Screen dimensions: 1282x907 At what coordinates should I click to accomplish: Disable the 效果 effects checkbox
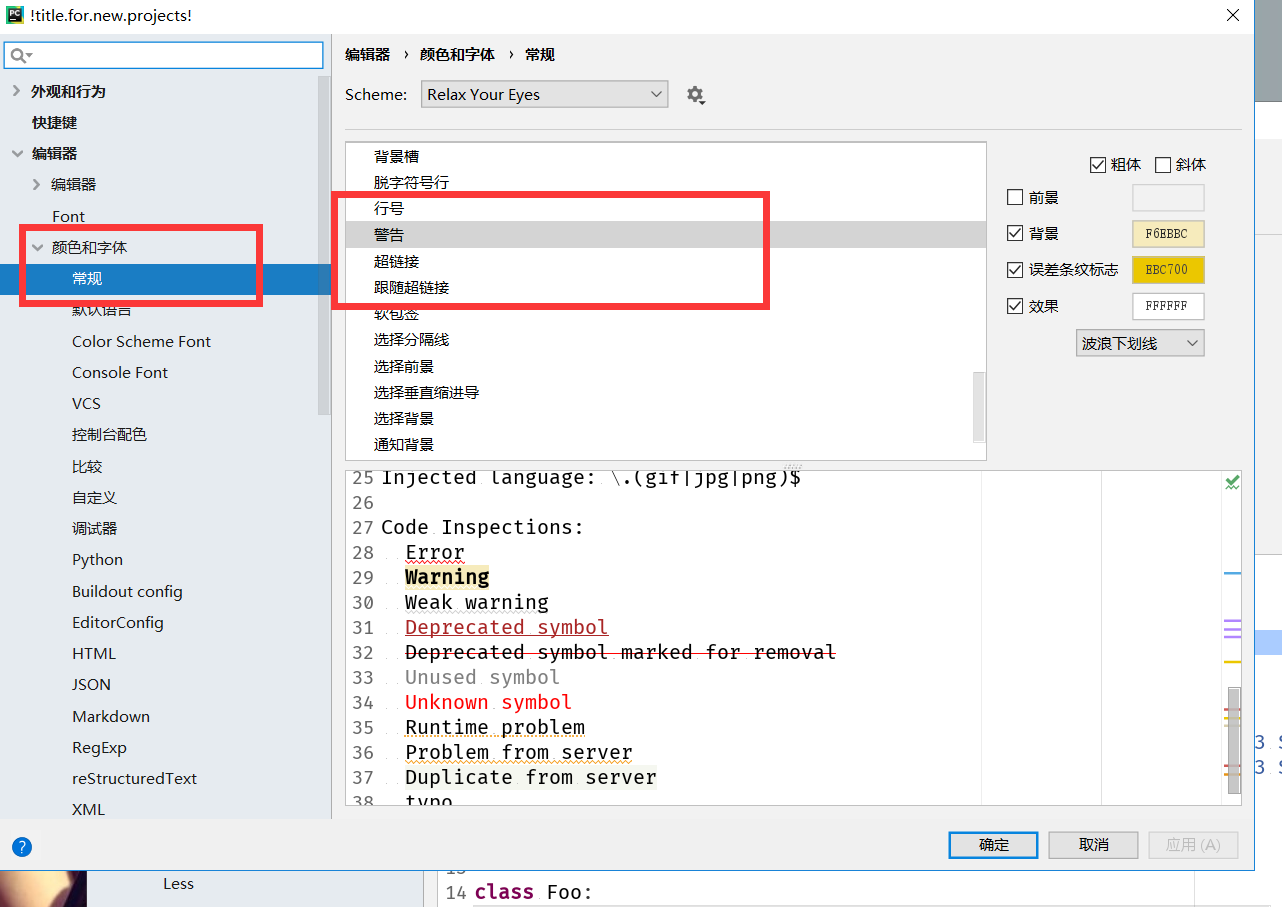point(1016,306)
